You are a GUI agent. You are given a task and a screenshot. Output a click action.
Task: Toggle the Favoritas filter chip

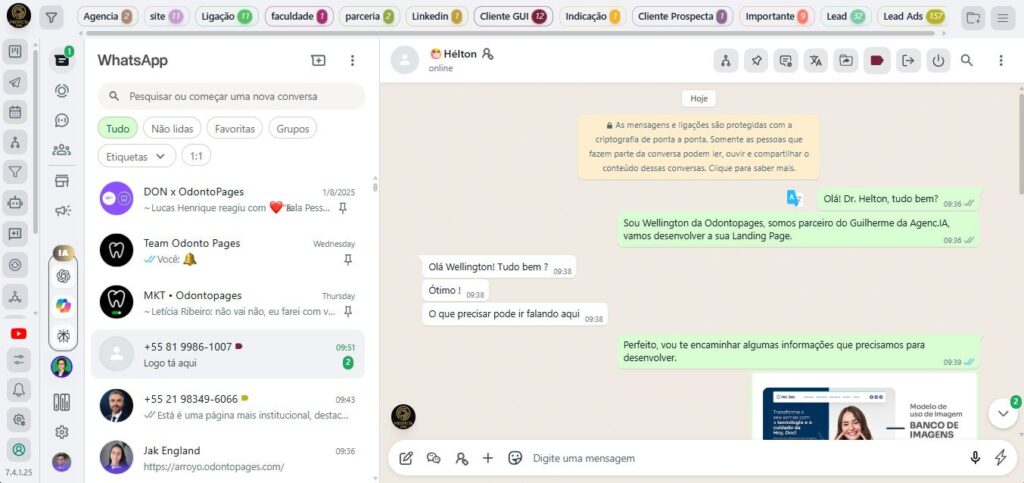point(234,129)
